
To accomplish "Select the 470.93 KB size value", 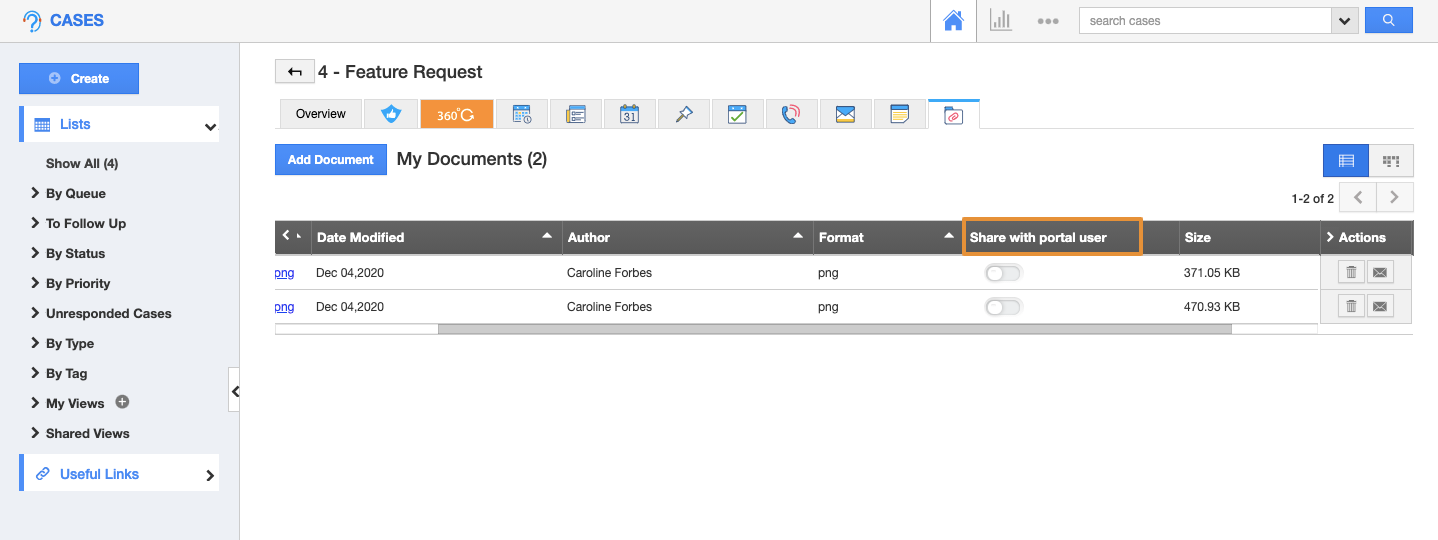I will click(x=1212, y=307).
